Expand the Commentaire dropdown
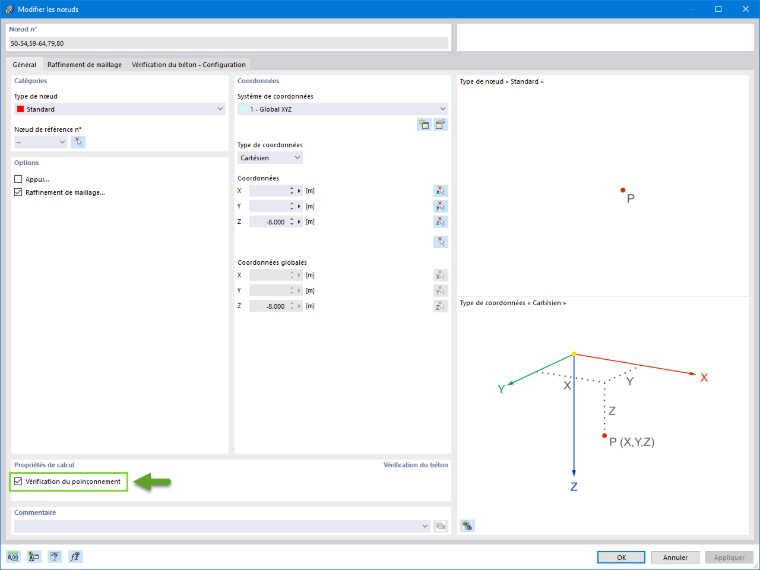 (425, 526)
